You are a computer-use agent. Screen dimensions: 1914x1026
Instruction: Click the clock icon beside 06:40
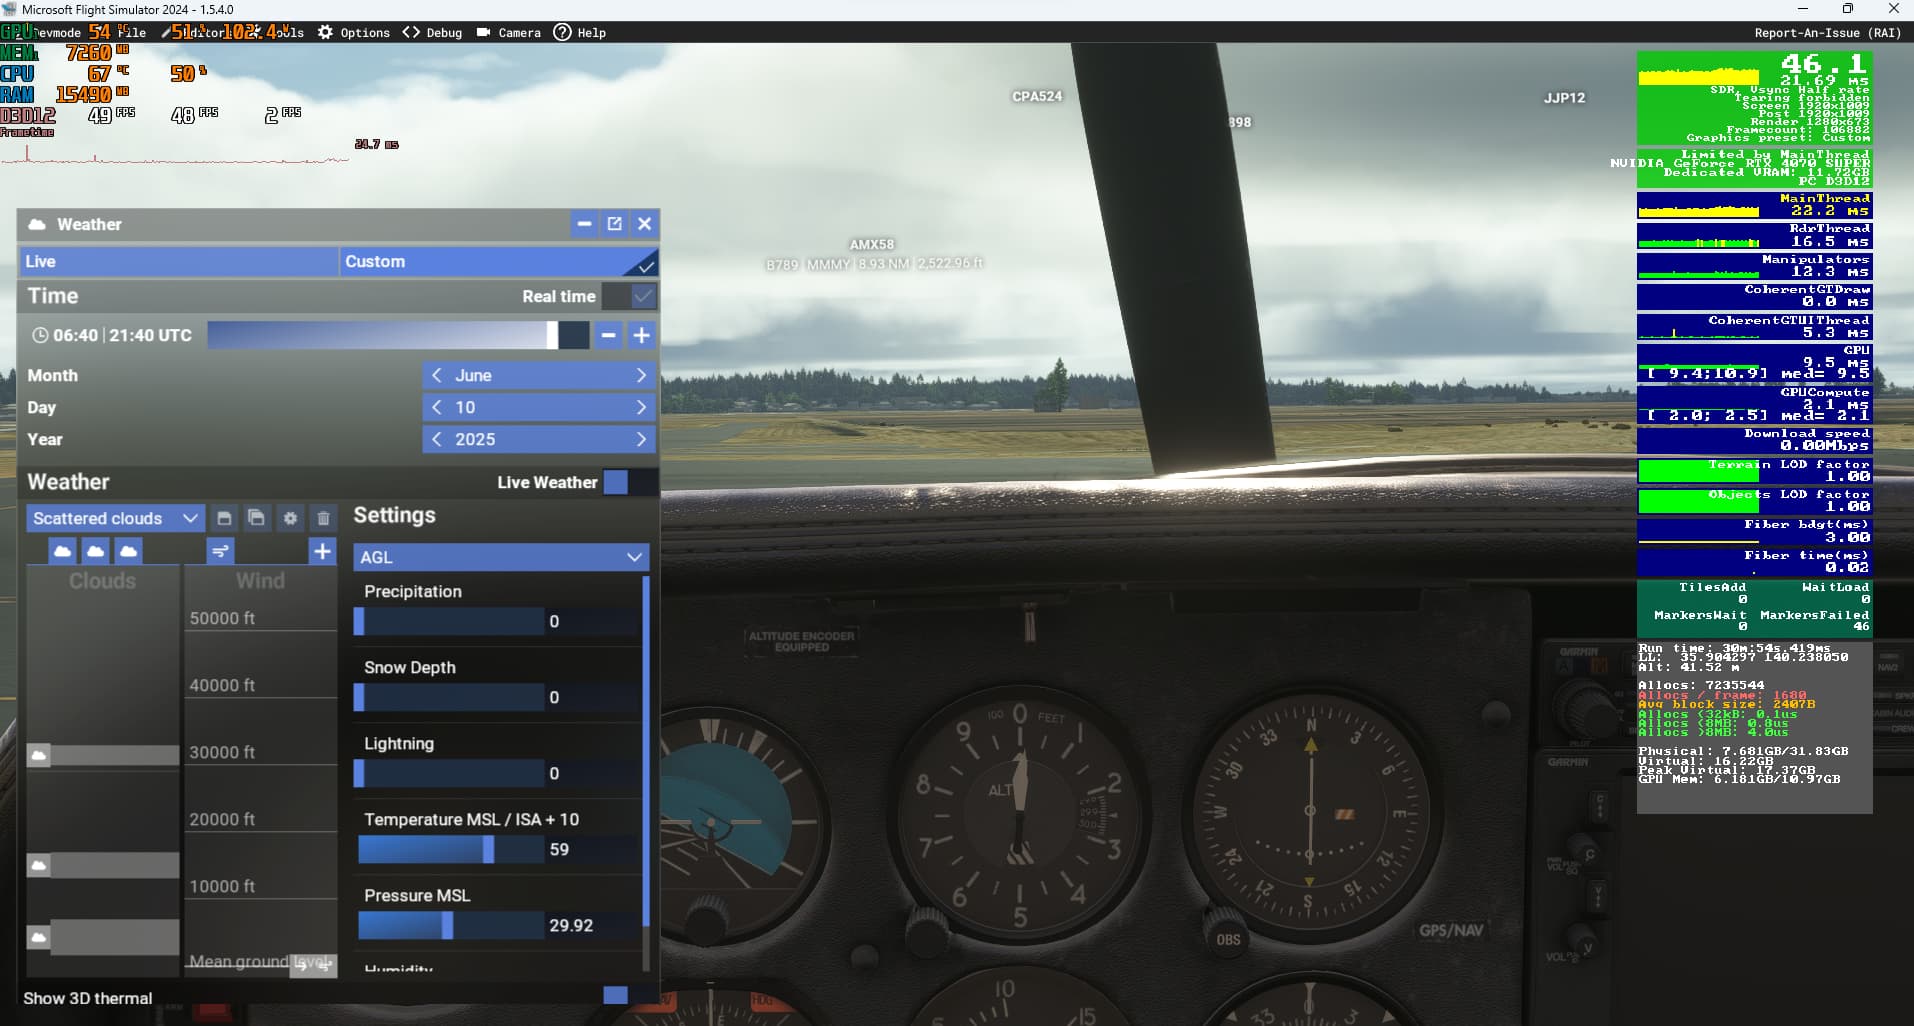pyautogui.click(x=40, y=335)
